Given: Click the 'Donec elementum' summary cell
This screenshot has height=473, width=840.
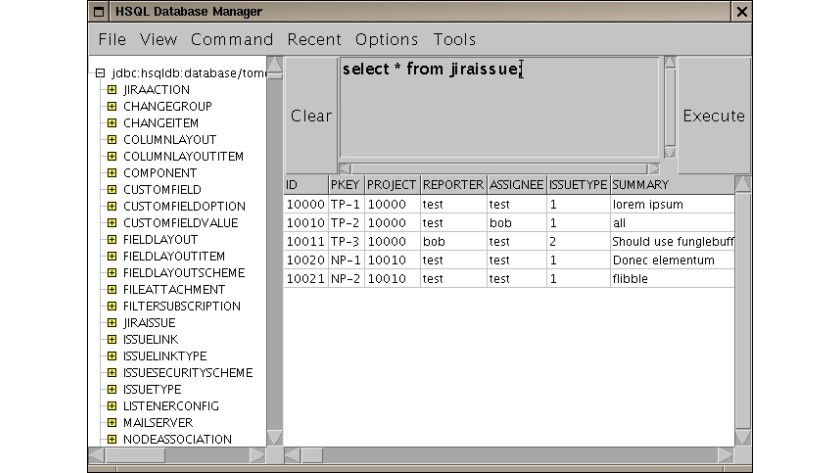Looking at the screenshot, I should click(x=672, y=260).
